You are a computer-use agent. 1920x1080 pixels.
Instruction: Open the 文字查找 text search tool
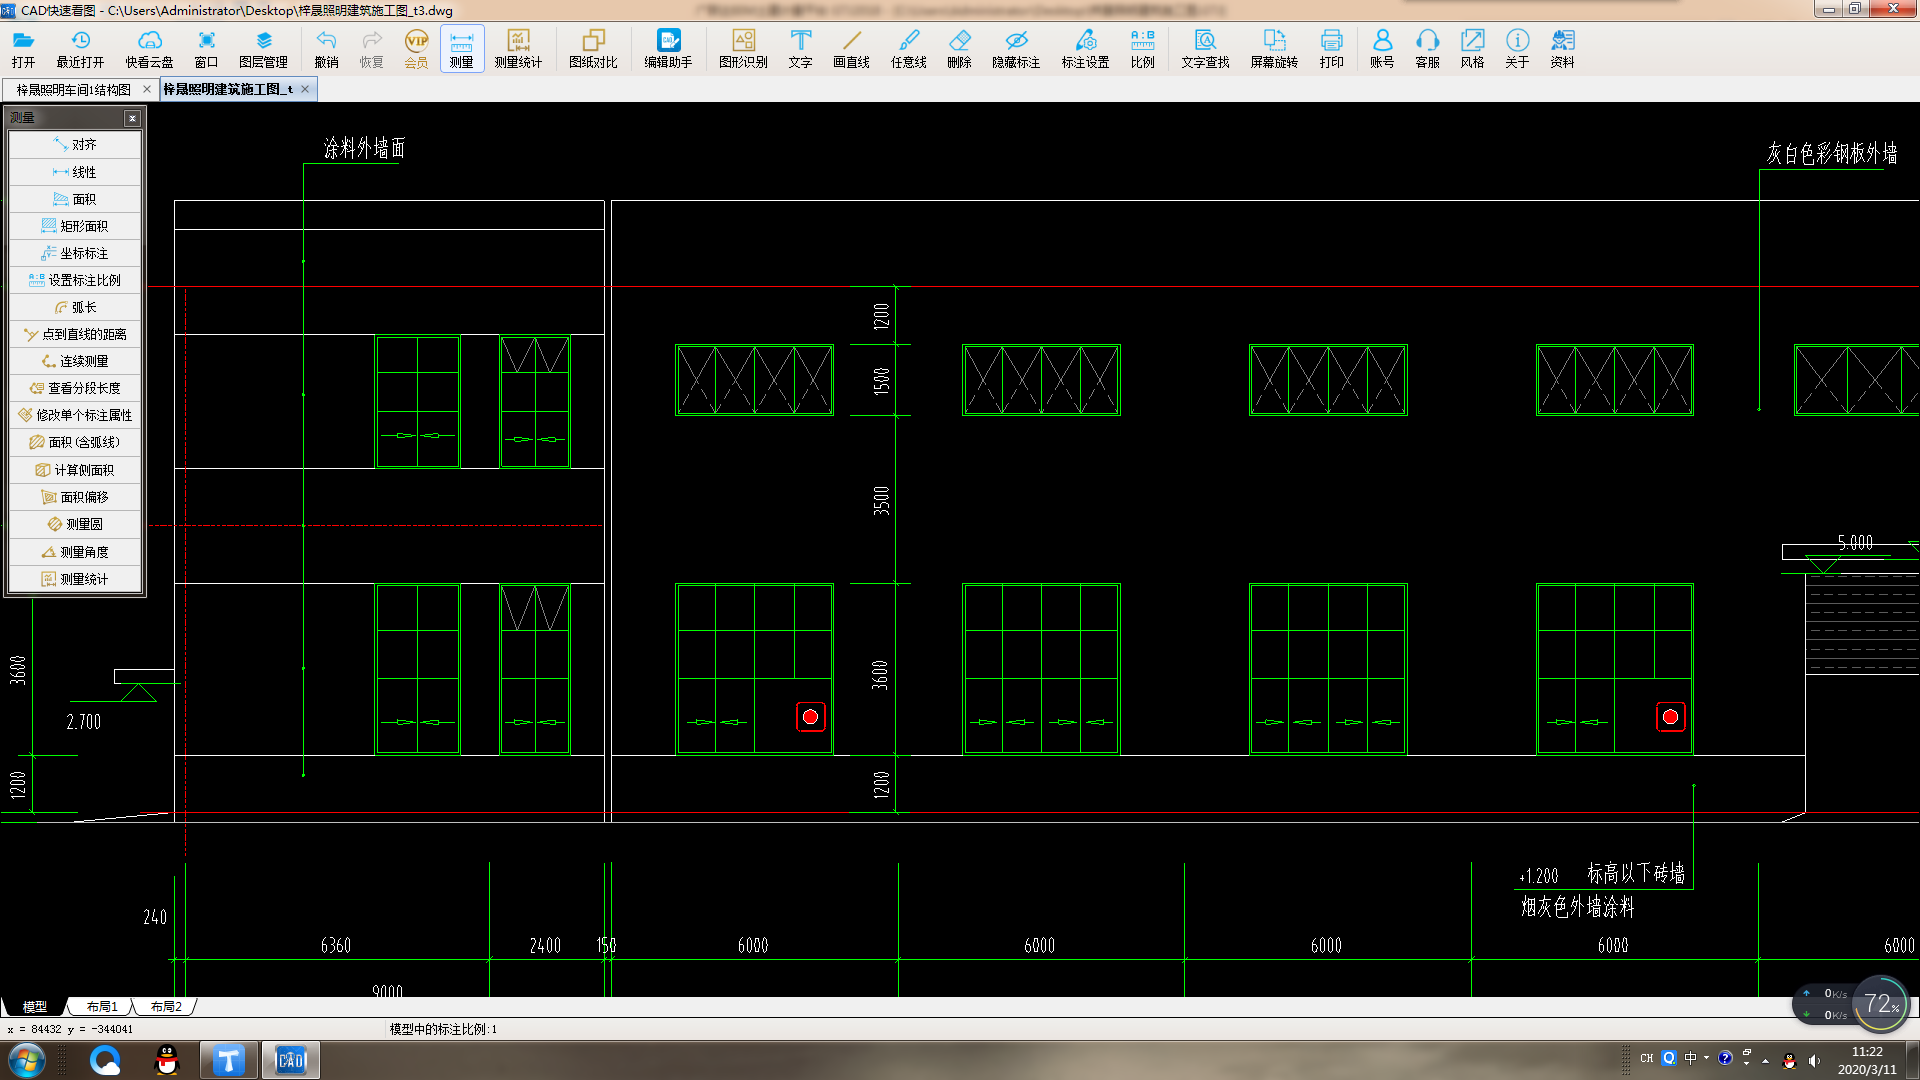pos(1205,47)
